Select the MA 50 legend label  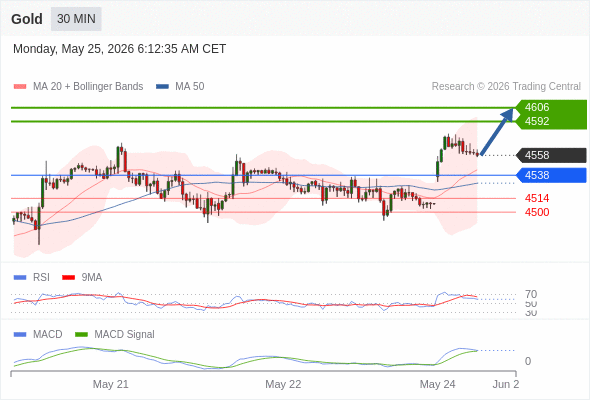click(190, 87)
